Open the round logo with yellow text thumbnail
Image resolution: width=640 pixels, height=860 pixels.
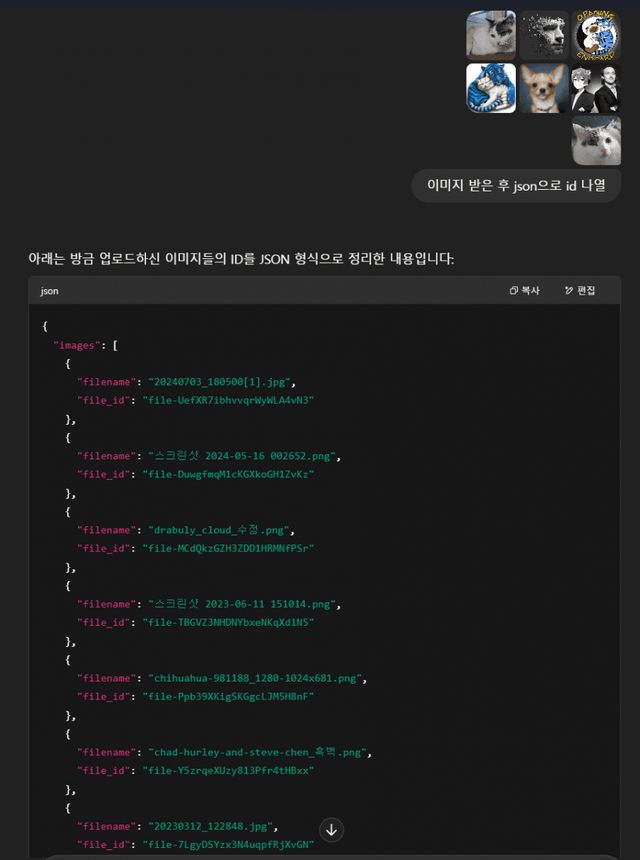pos(596,35)
